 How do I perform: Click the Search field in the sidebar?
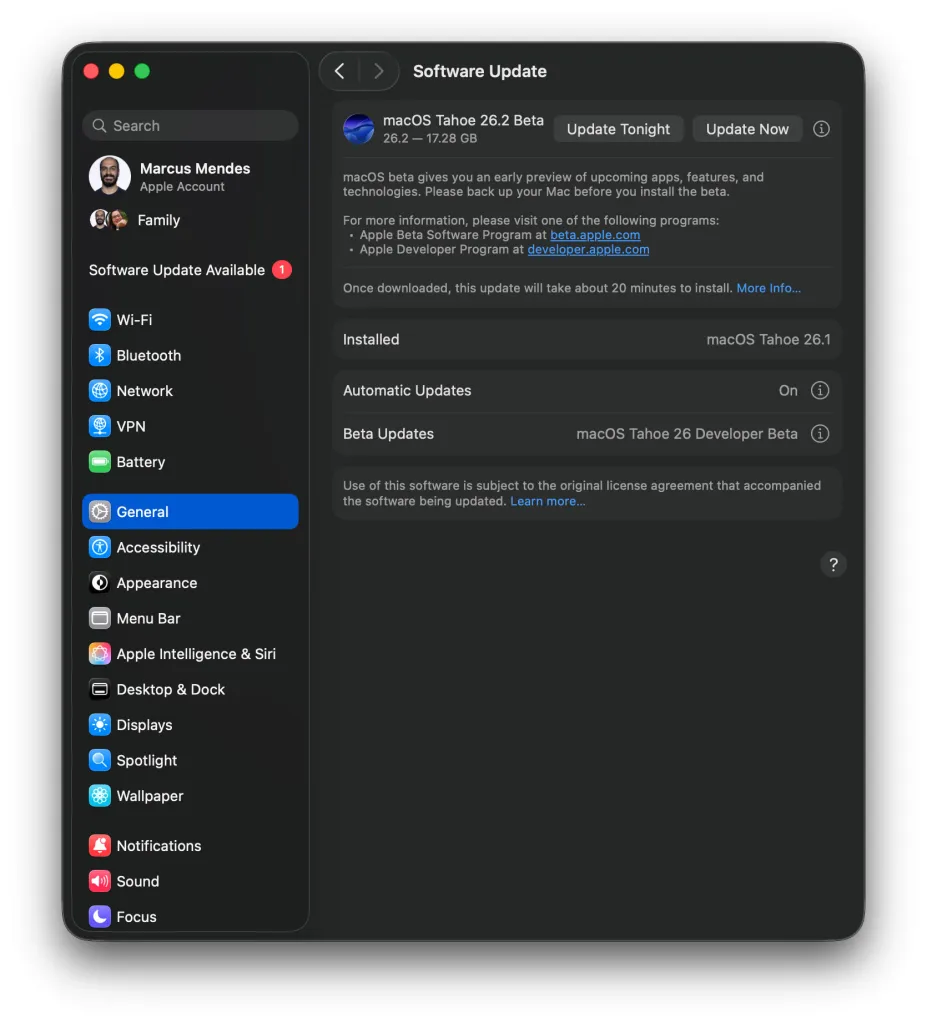[x=189, y=125]
